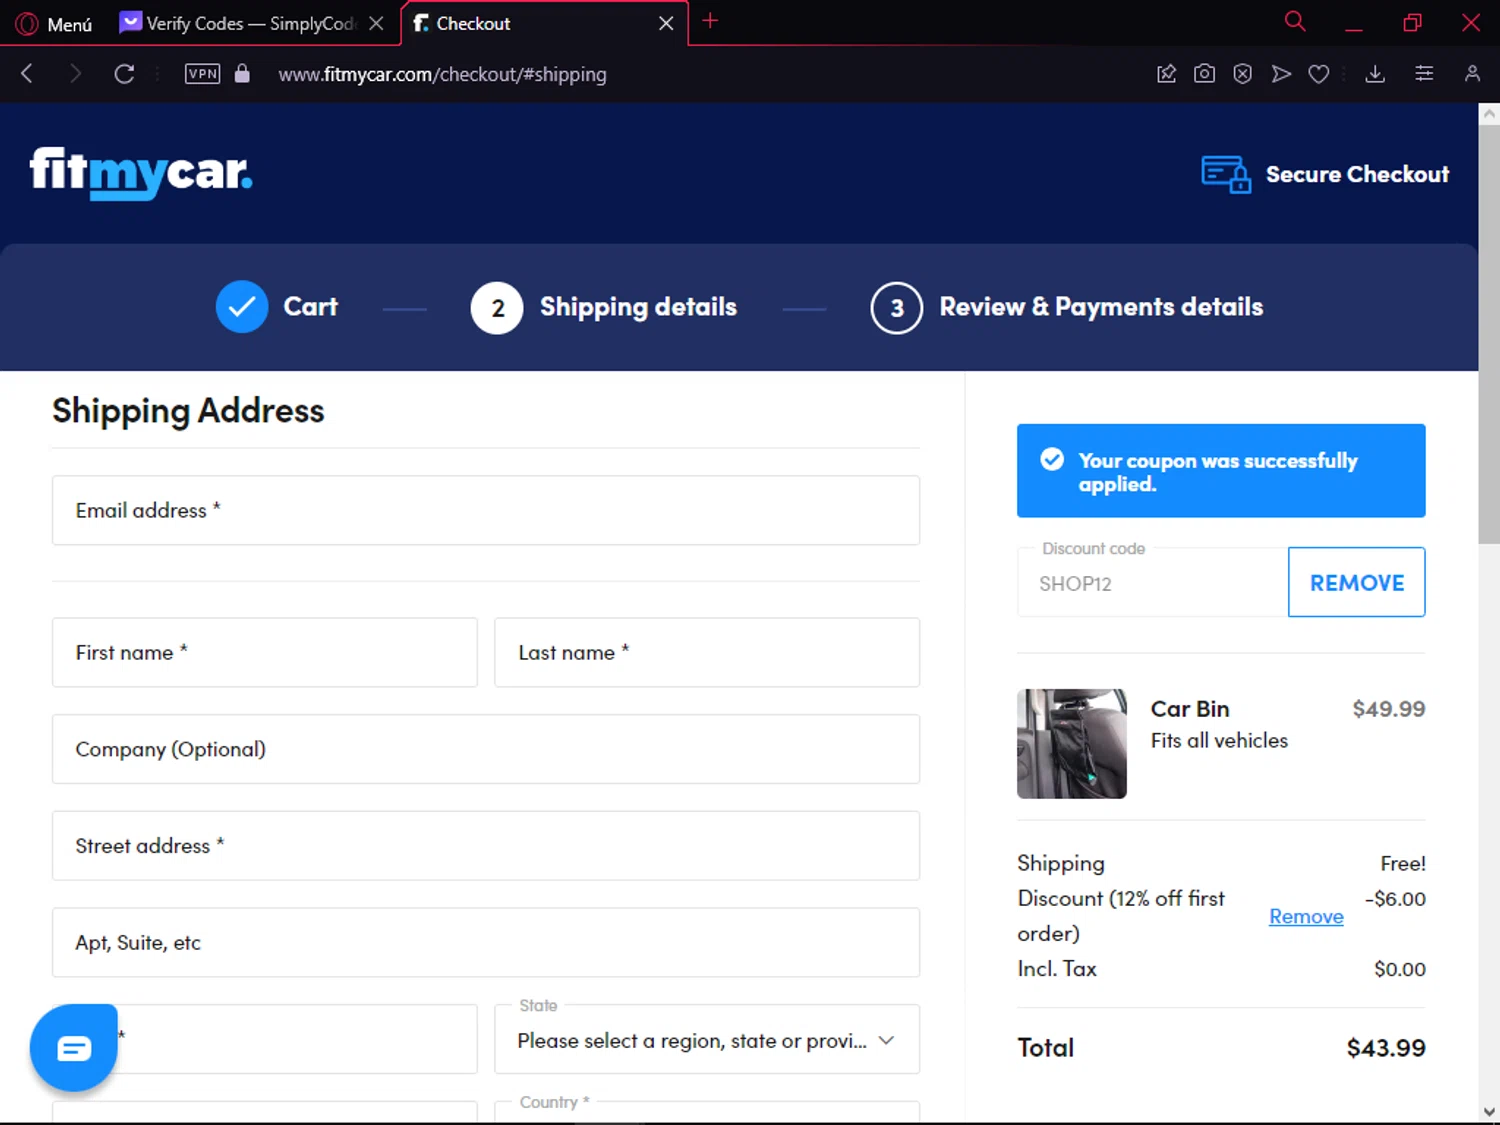The image size is (1500, 1125).
Task: Click the Free! shipping value
Action: [1403, 863]
